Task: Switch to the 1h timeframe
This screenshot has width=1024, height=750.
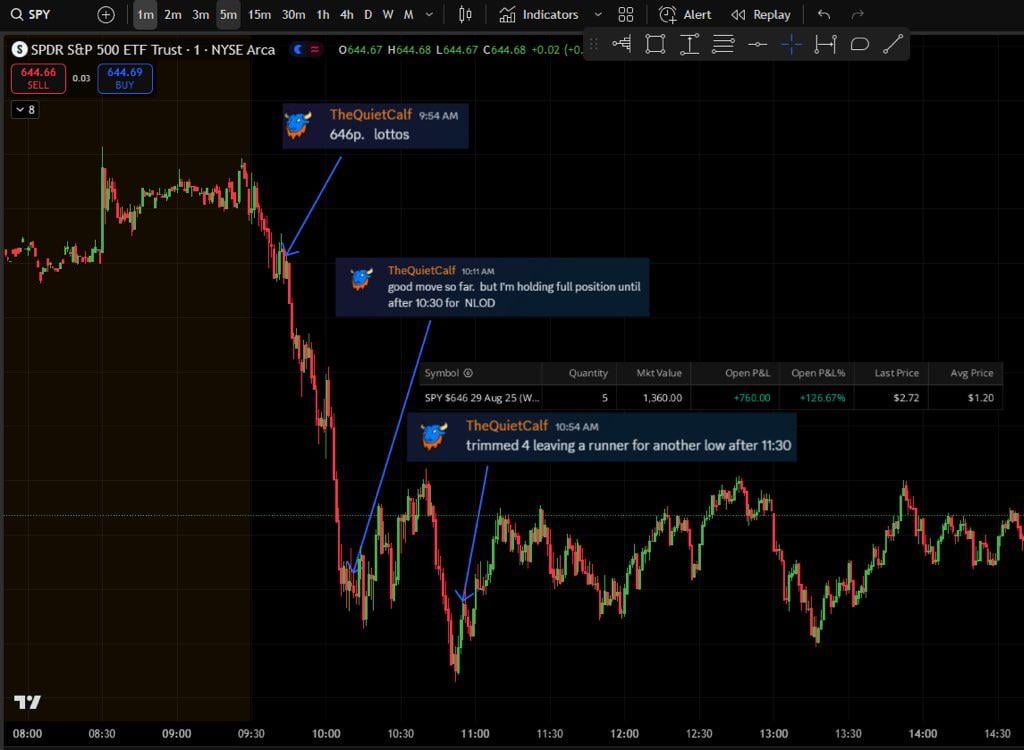Action: click(x=323, y=14)
